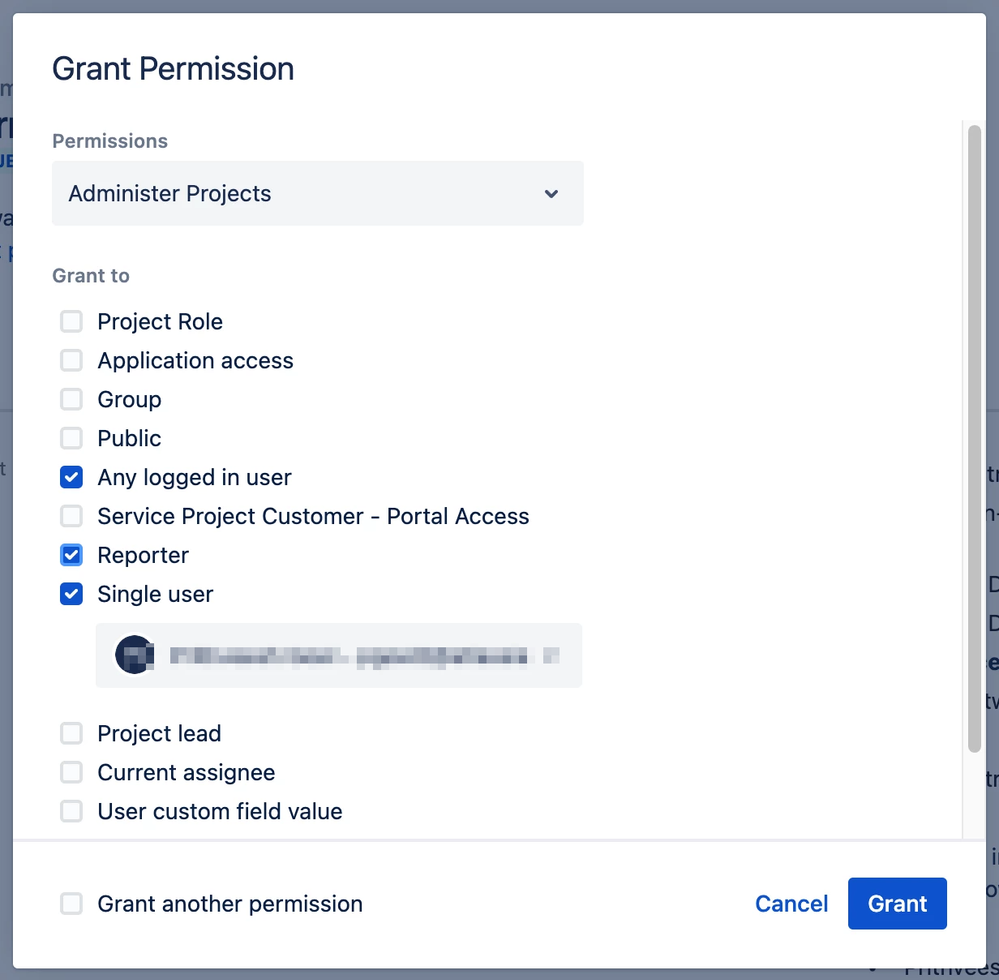The width and height of the screenshot is (999, 980).
Task: Check the Group option
Action: pos(71,399)
